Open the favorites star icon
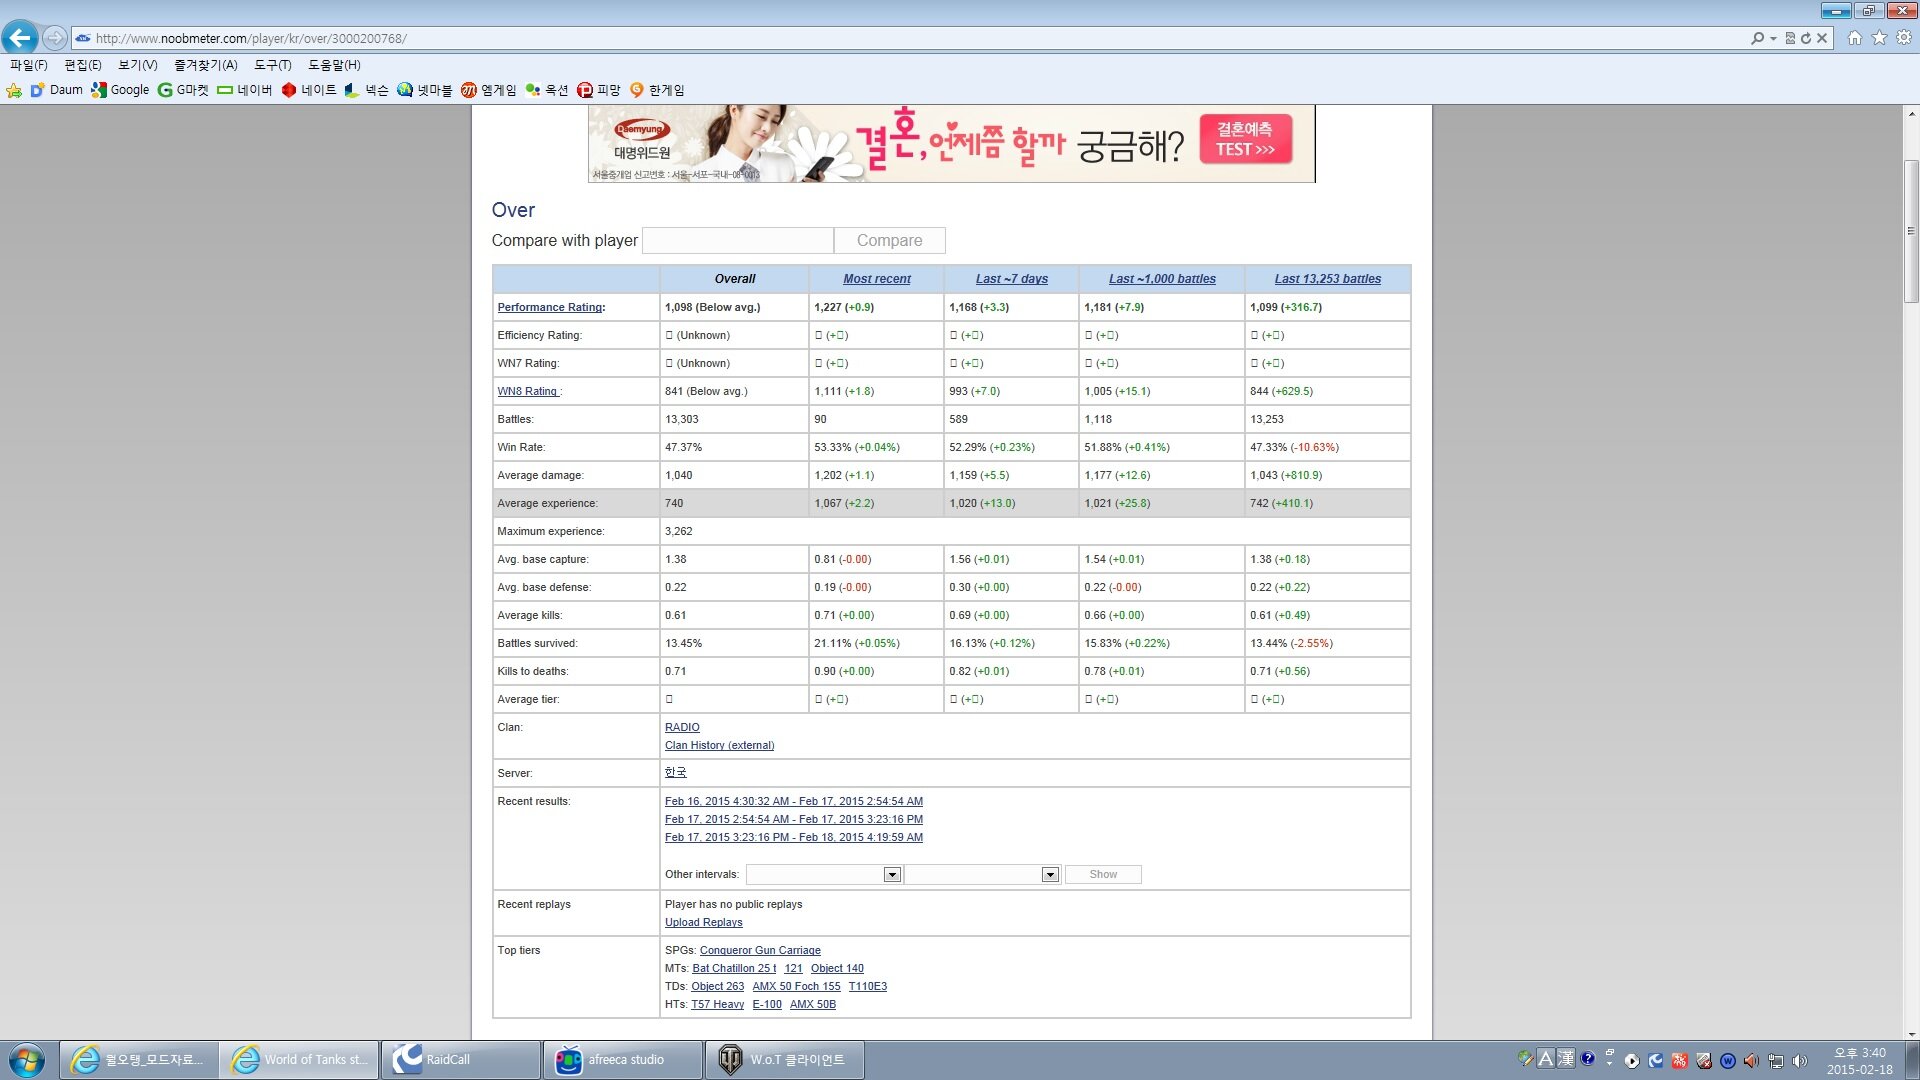 coord(1879,38)
